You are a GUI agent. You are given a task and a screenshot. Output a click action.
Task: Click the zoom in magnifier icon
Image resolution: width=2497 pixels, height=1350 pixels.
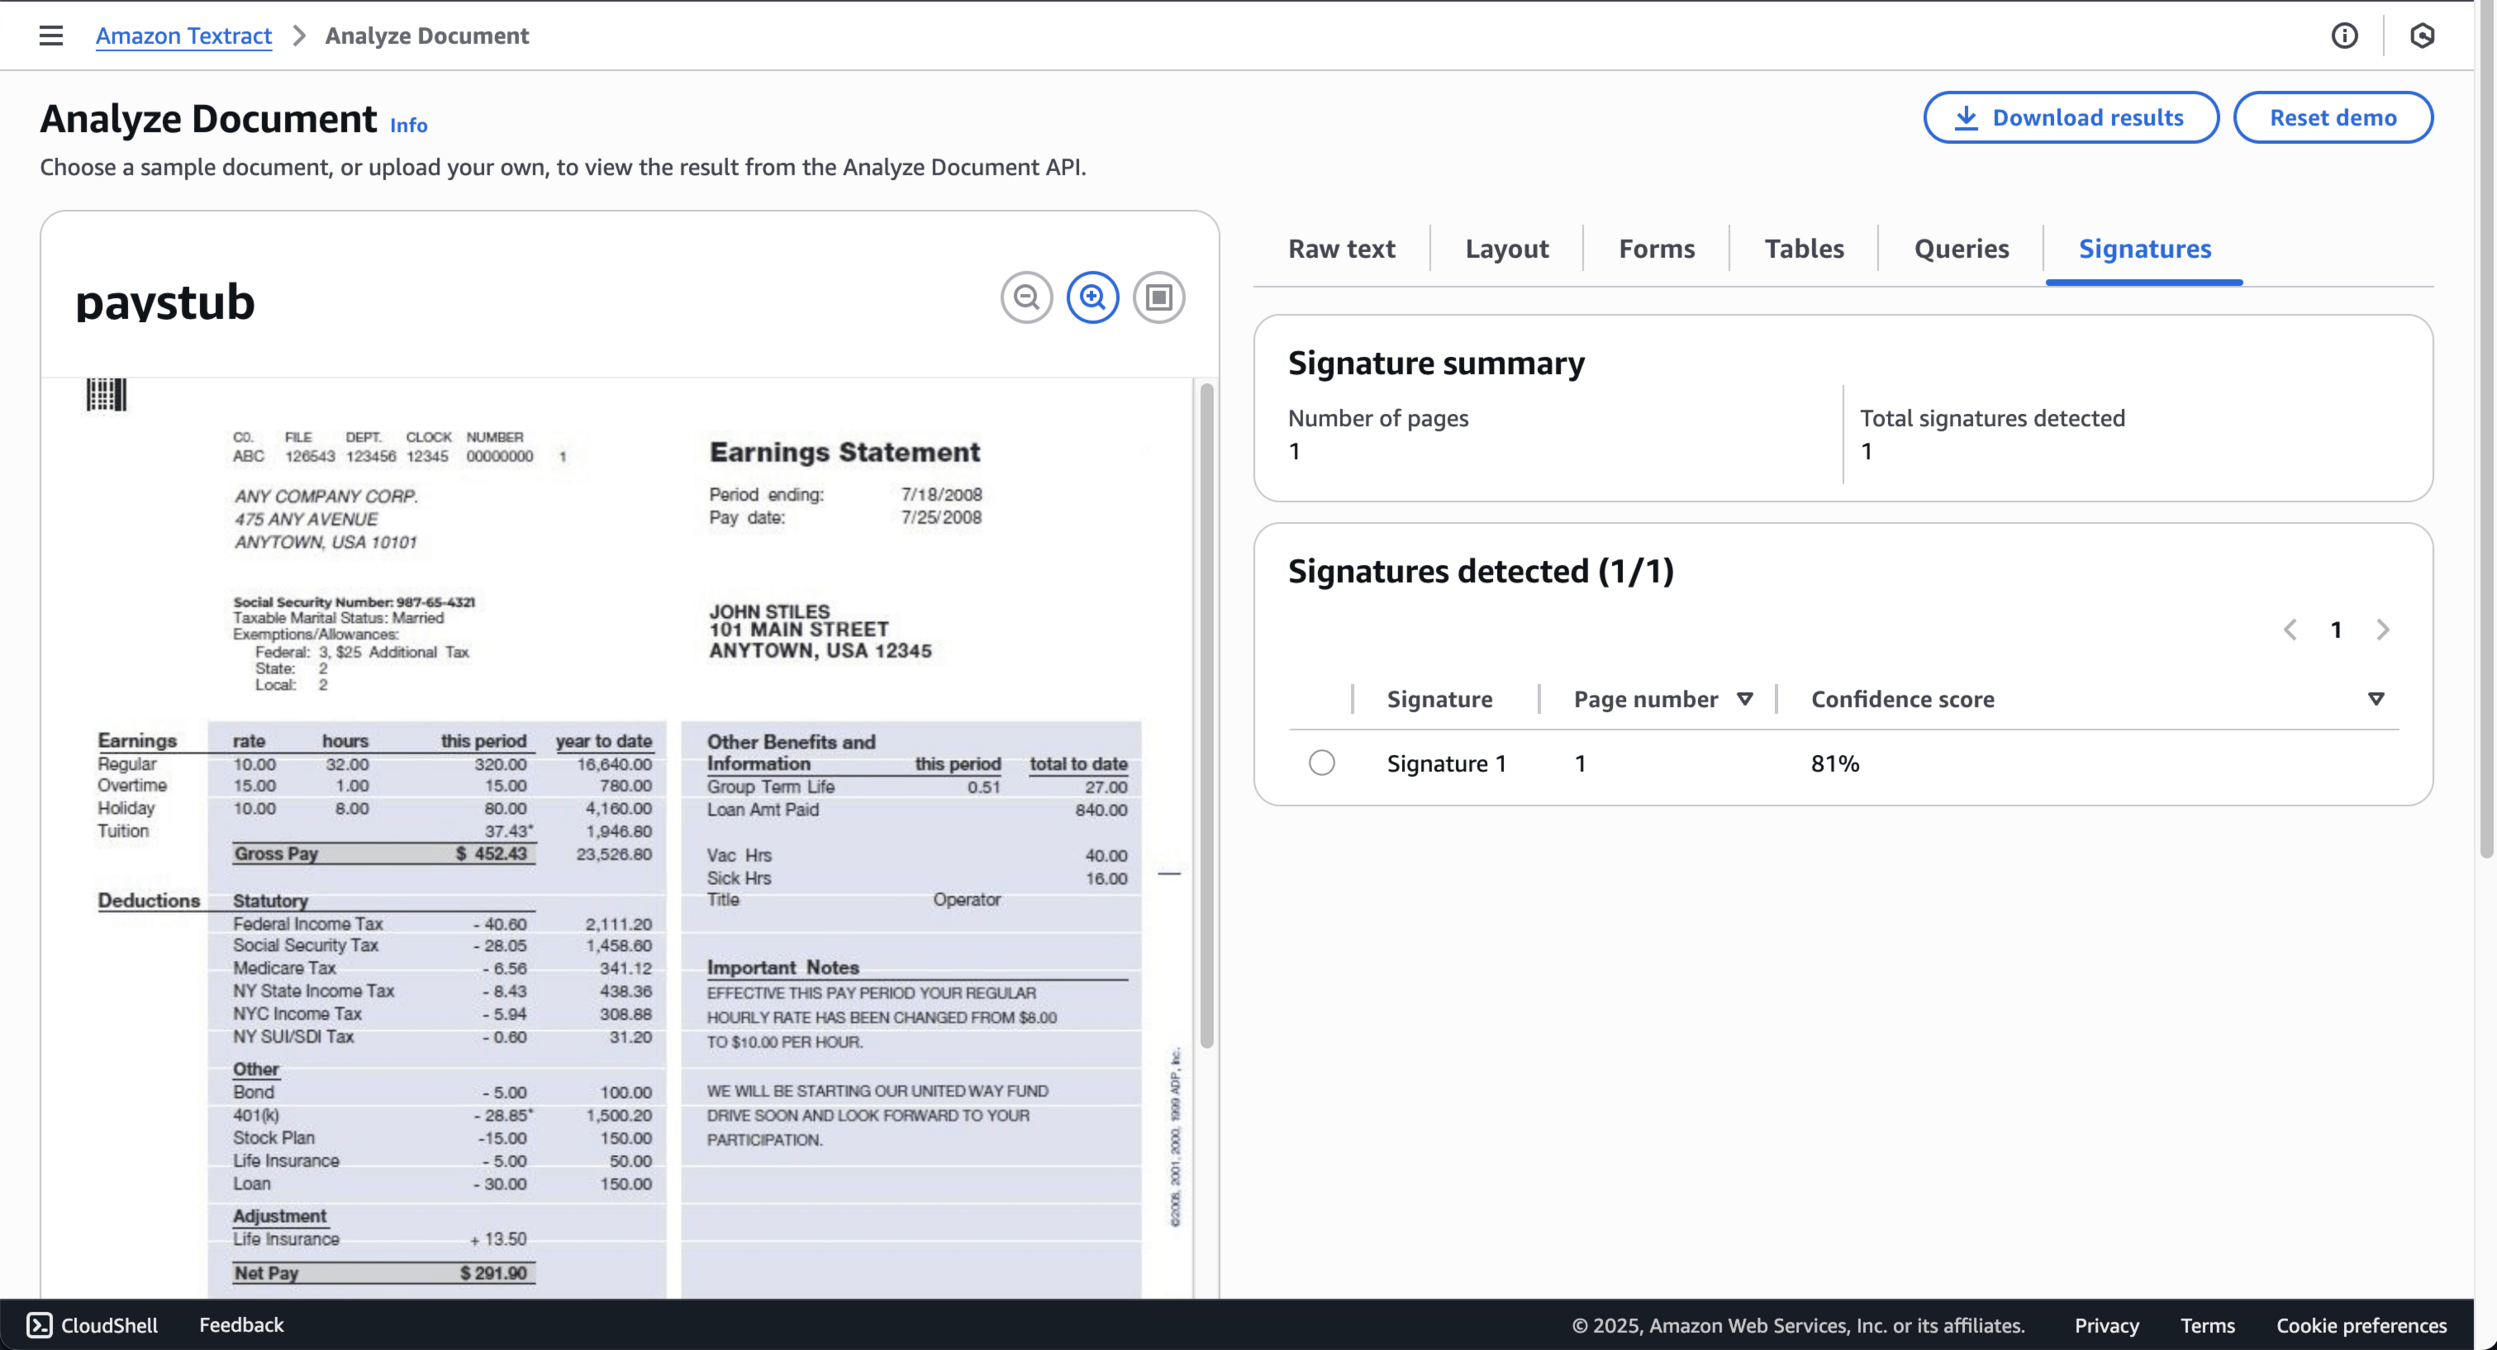[x=1092, y=297]
